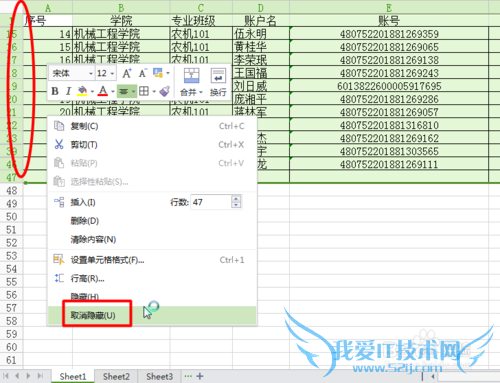Open 设置单元格格式(F)... dialog
The image size is (500, 383).
(x=152, y=260)
